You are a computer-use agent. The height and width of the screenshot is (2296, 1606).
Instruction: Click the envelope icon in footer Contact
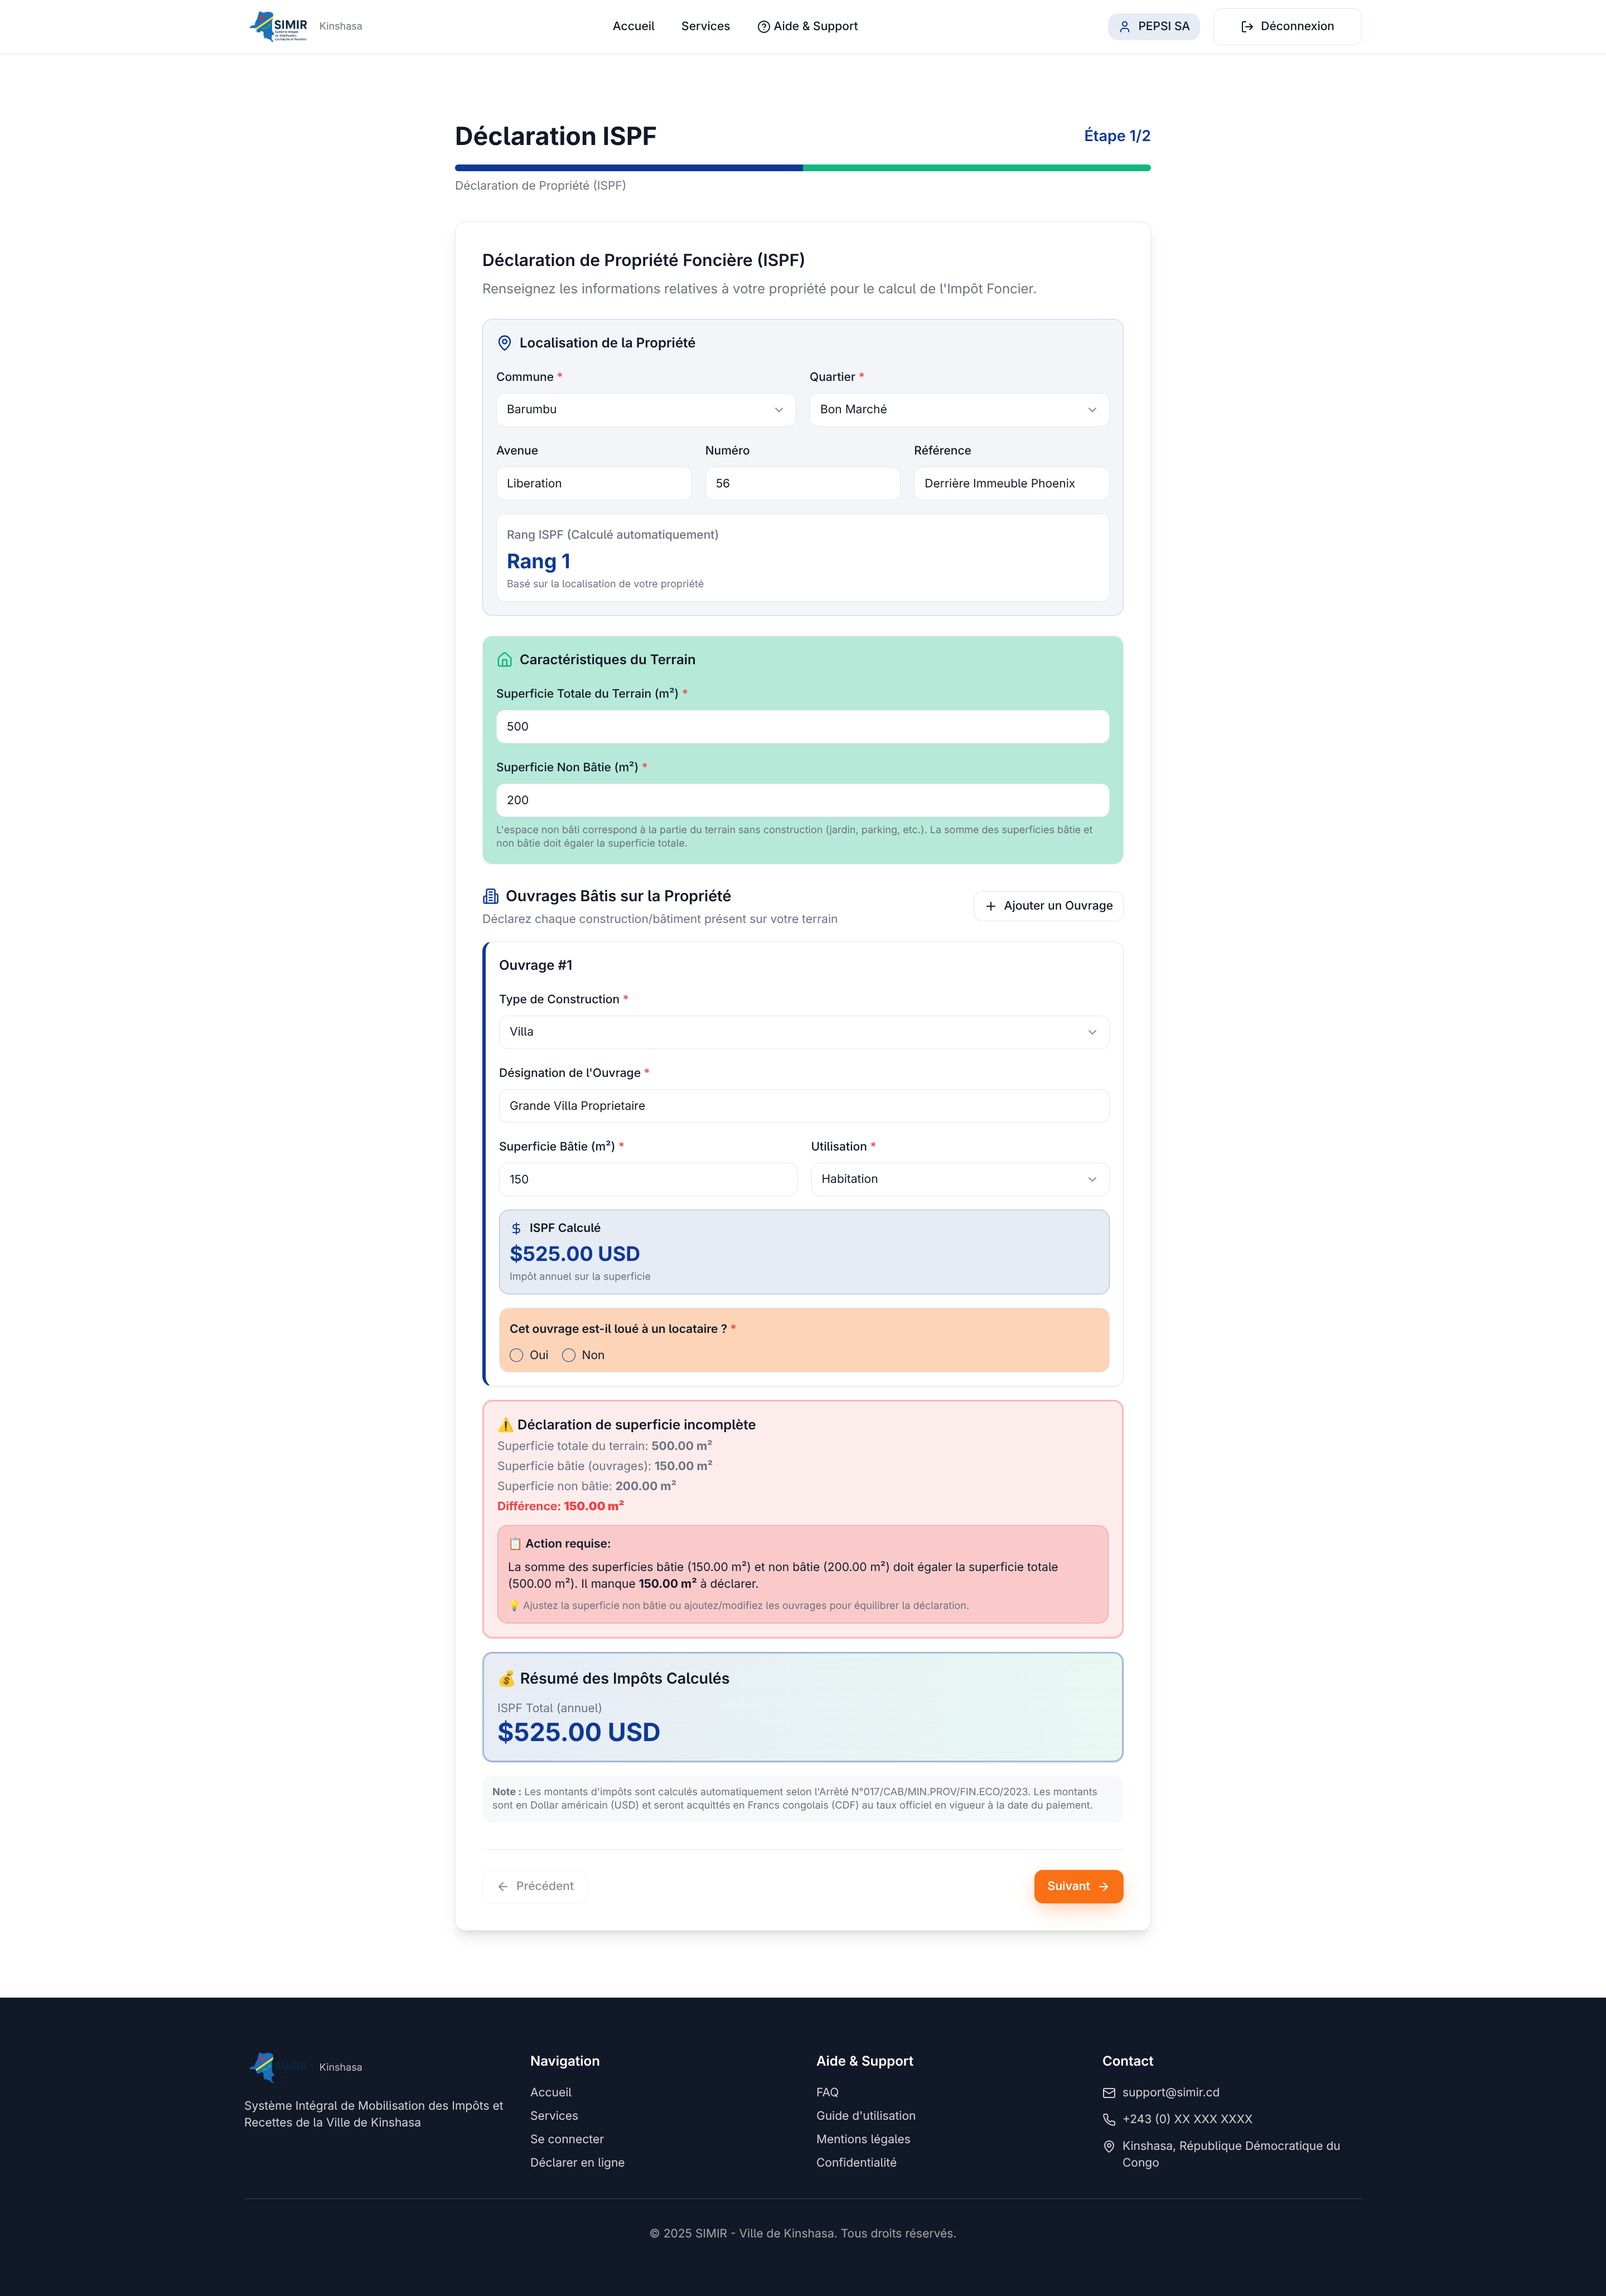pos(1109,2093)
